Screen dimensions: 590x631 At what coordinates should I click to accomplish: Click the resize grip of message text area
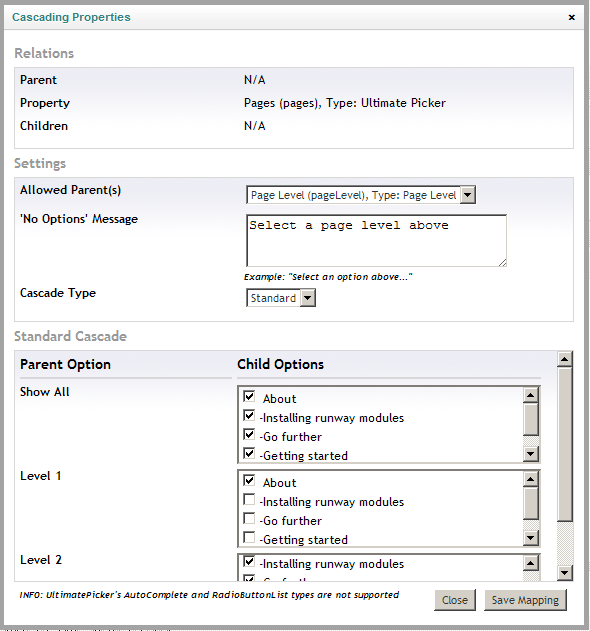pos(502,262)
